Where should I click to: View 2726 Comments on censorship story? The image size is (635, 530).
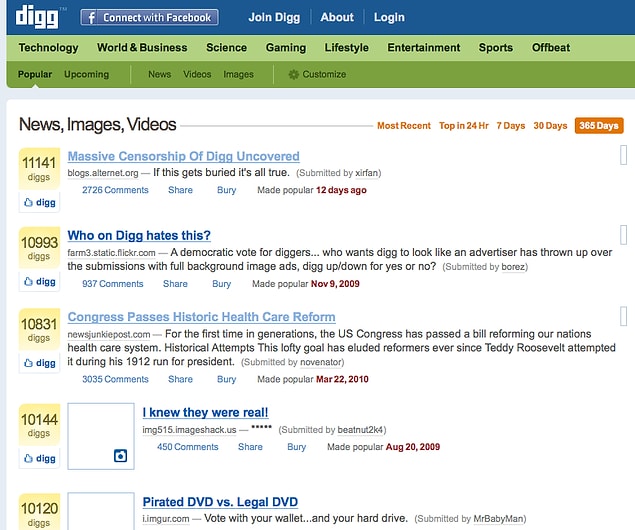coord(115,190)
